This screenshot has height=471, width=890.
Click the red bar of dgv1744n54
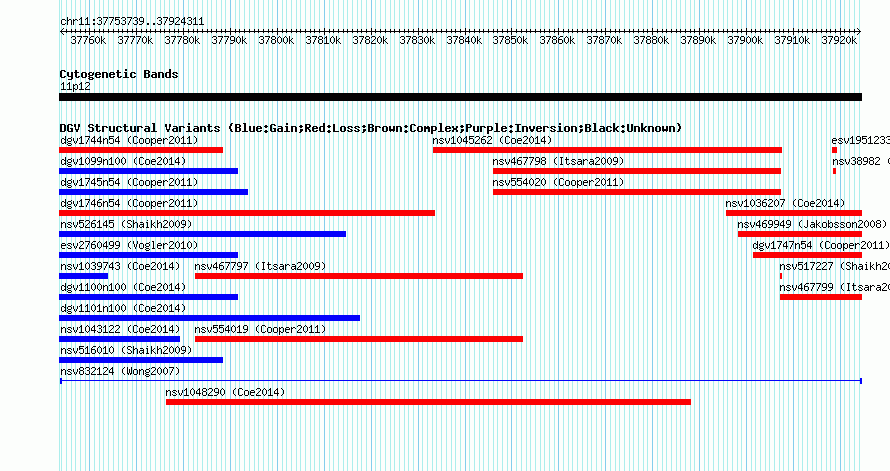coord(141,150)
